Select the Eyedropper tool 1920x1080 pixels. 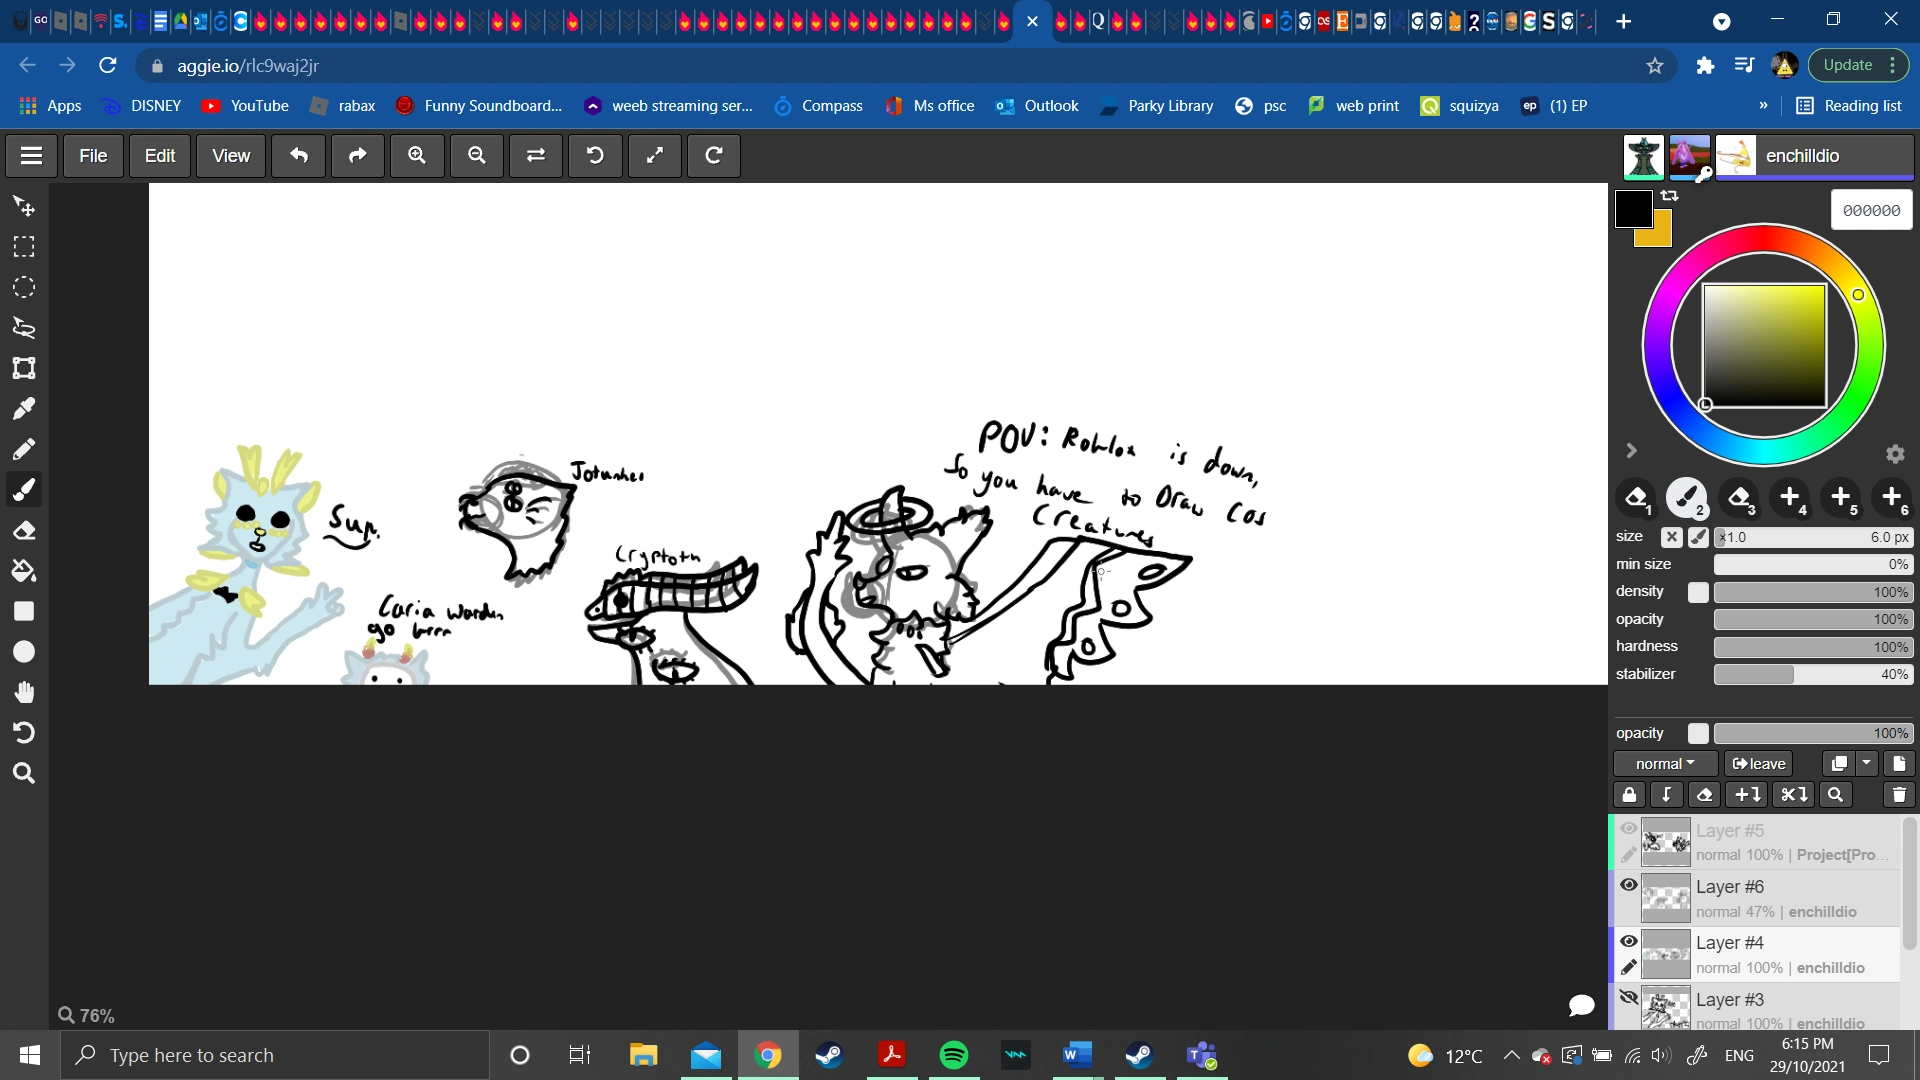[x=24, y=408]
